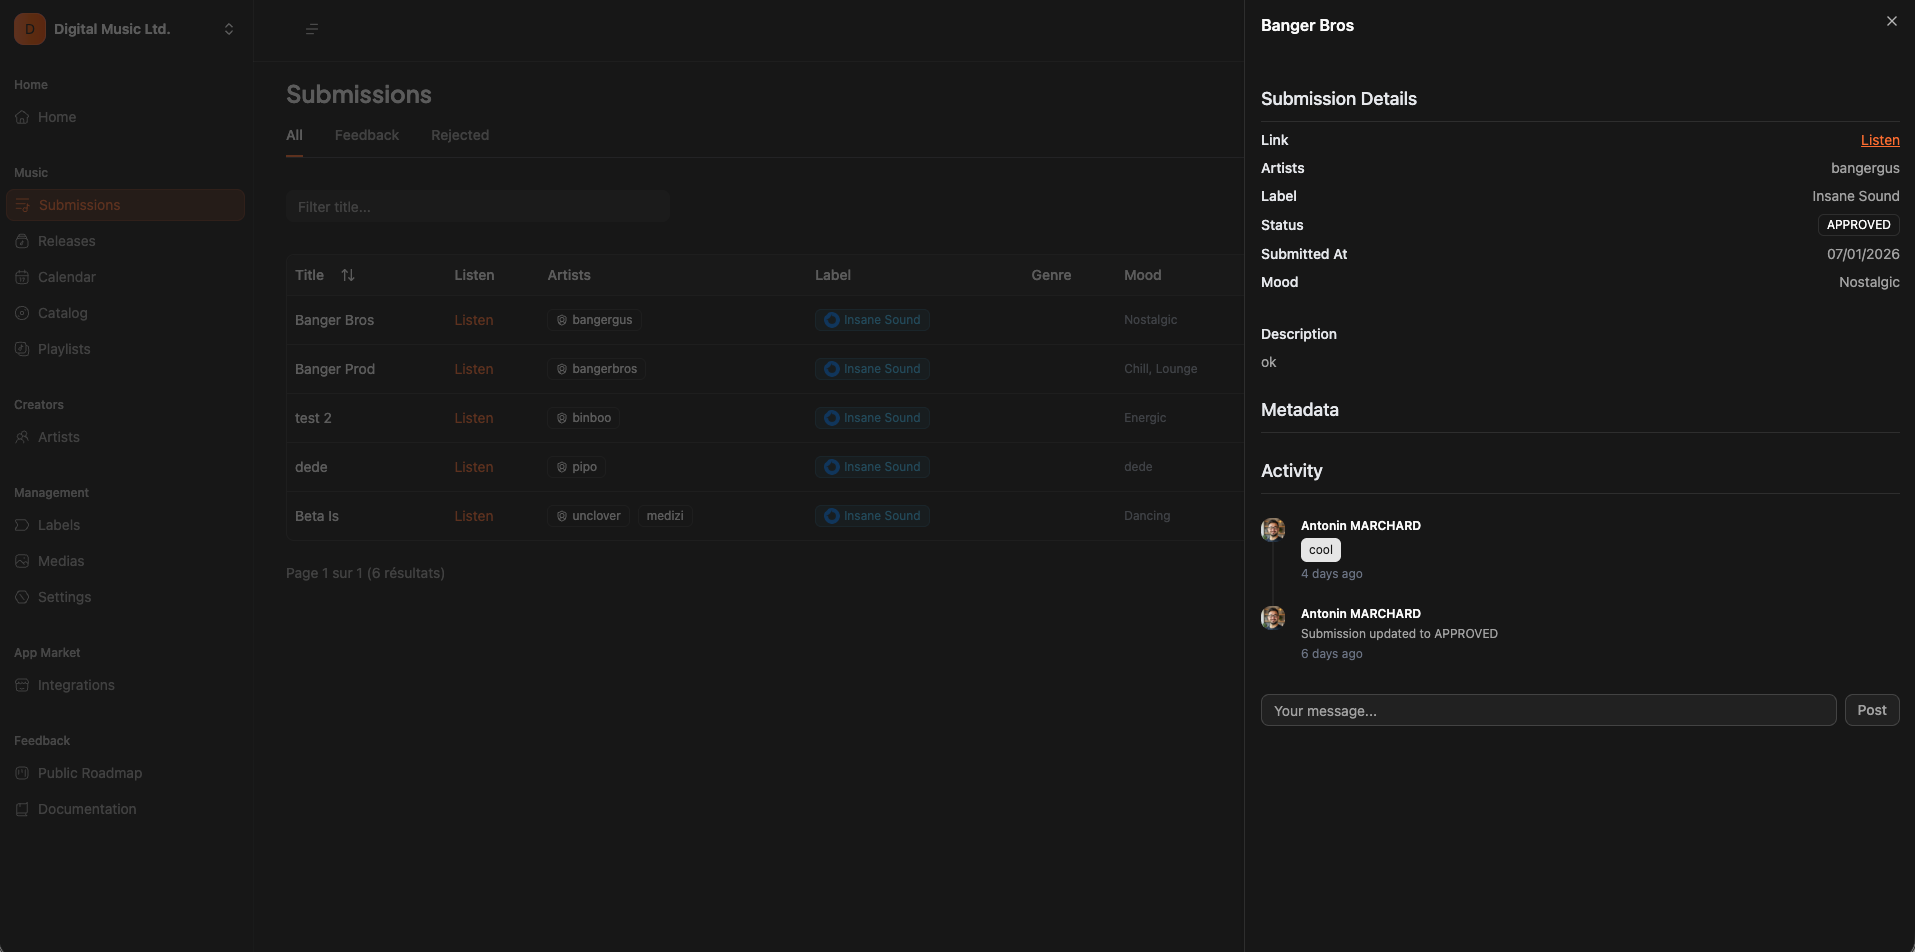Click the Playlists sidebar icon
The width and height of the screenshot is (1915, 952).
pyautogui.click(x=22, y=349)
